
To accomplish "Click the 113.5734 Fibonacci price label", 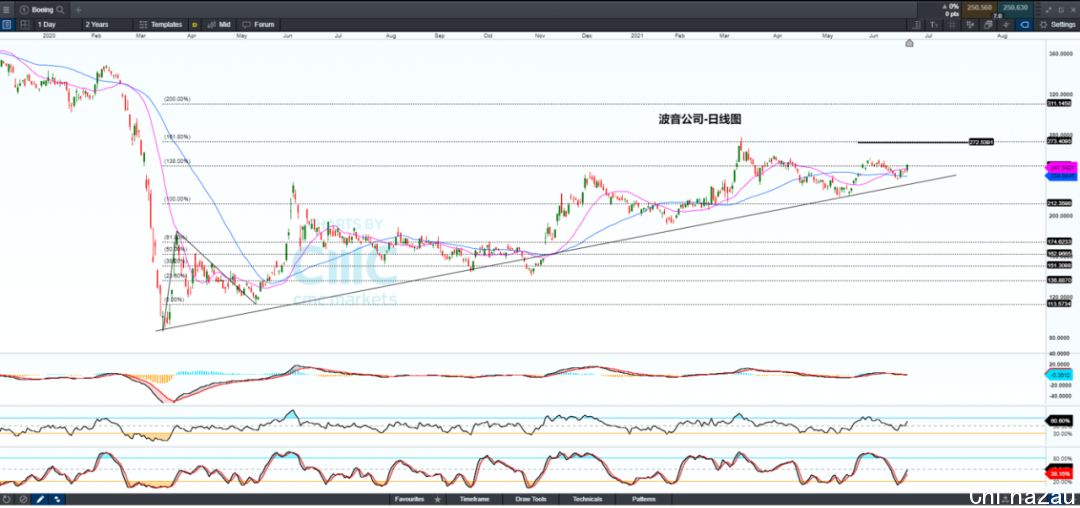I will click(1059, 304).
